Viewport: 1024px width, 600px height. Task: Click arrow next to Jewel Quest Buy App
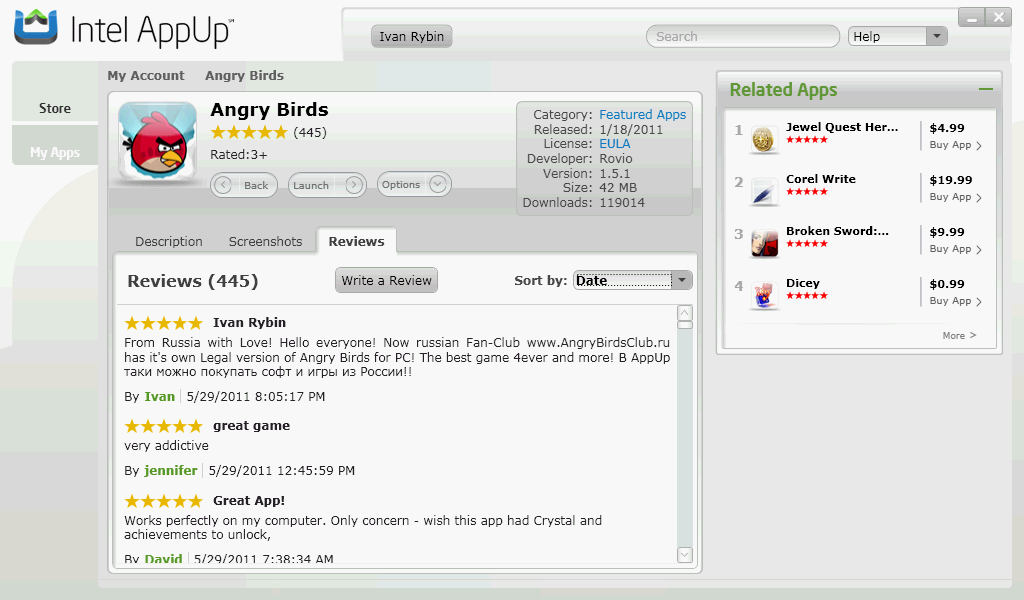click(978, 146)
